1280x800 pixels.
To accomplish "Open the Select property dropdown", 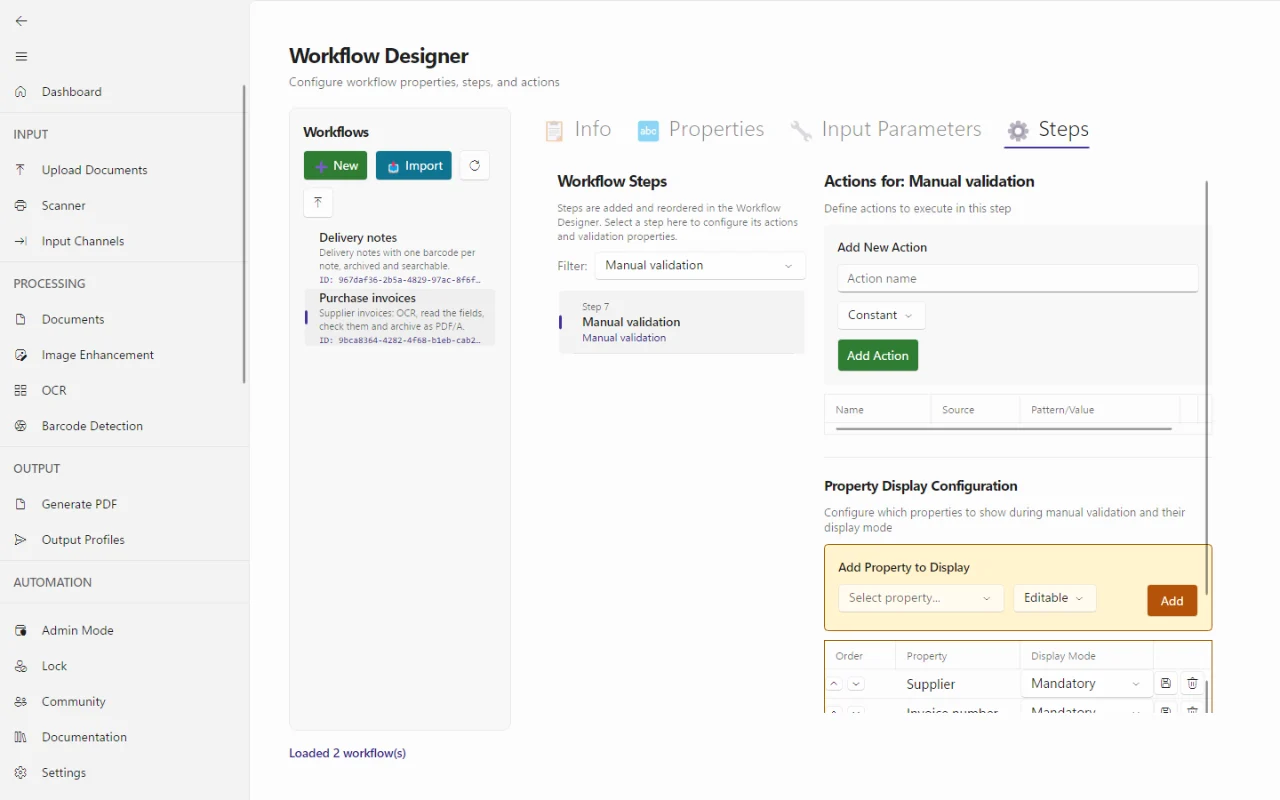I will (x=920, y=598).
